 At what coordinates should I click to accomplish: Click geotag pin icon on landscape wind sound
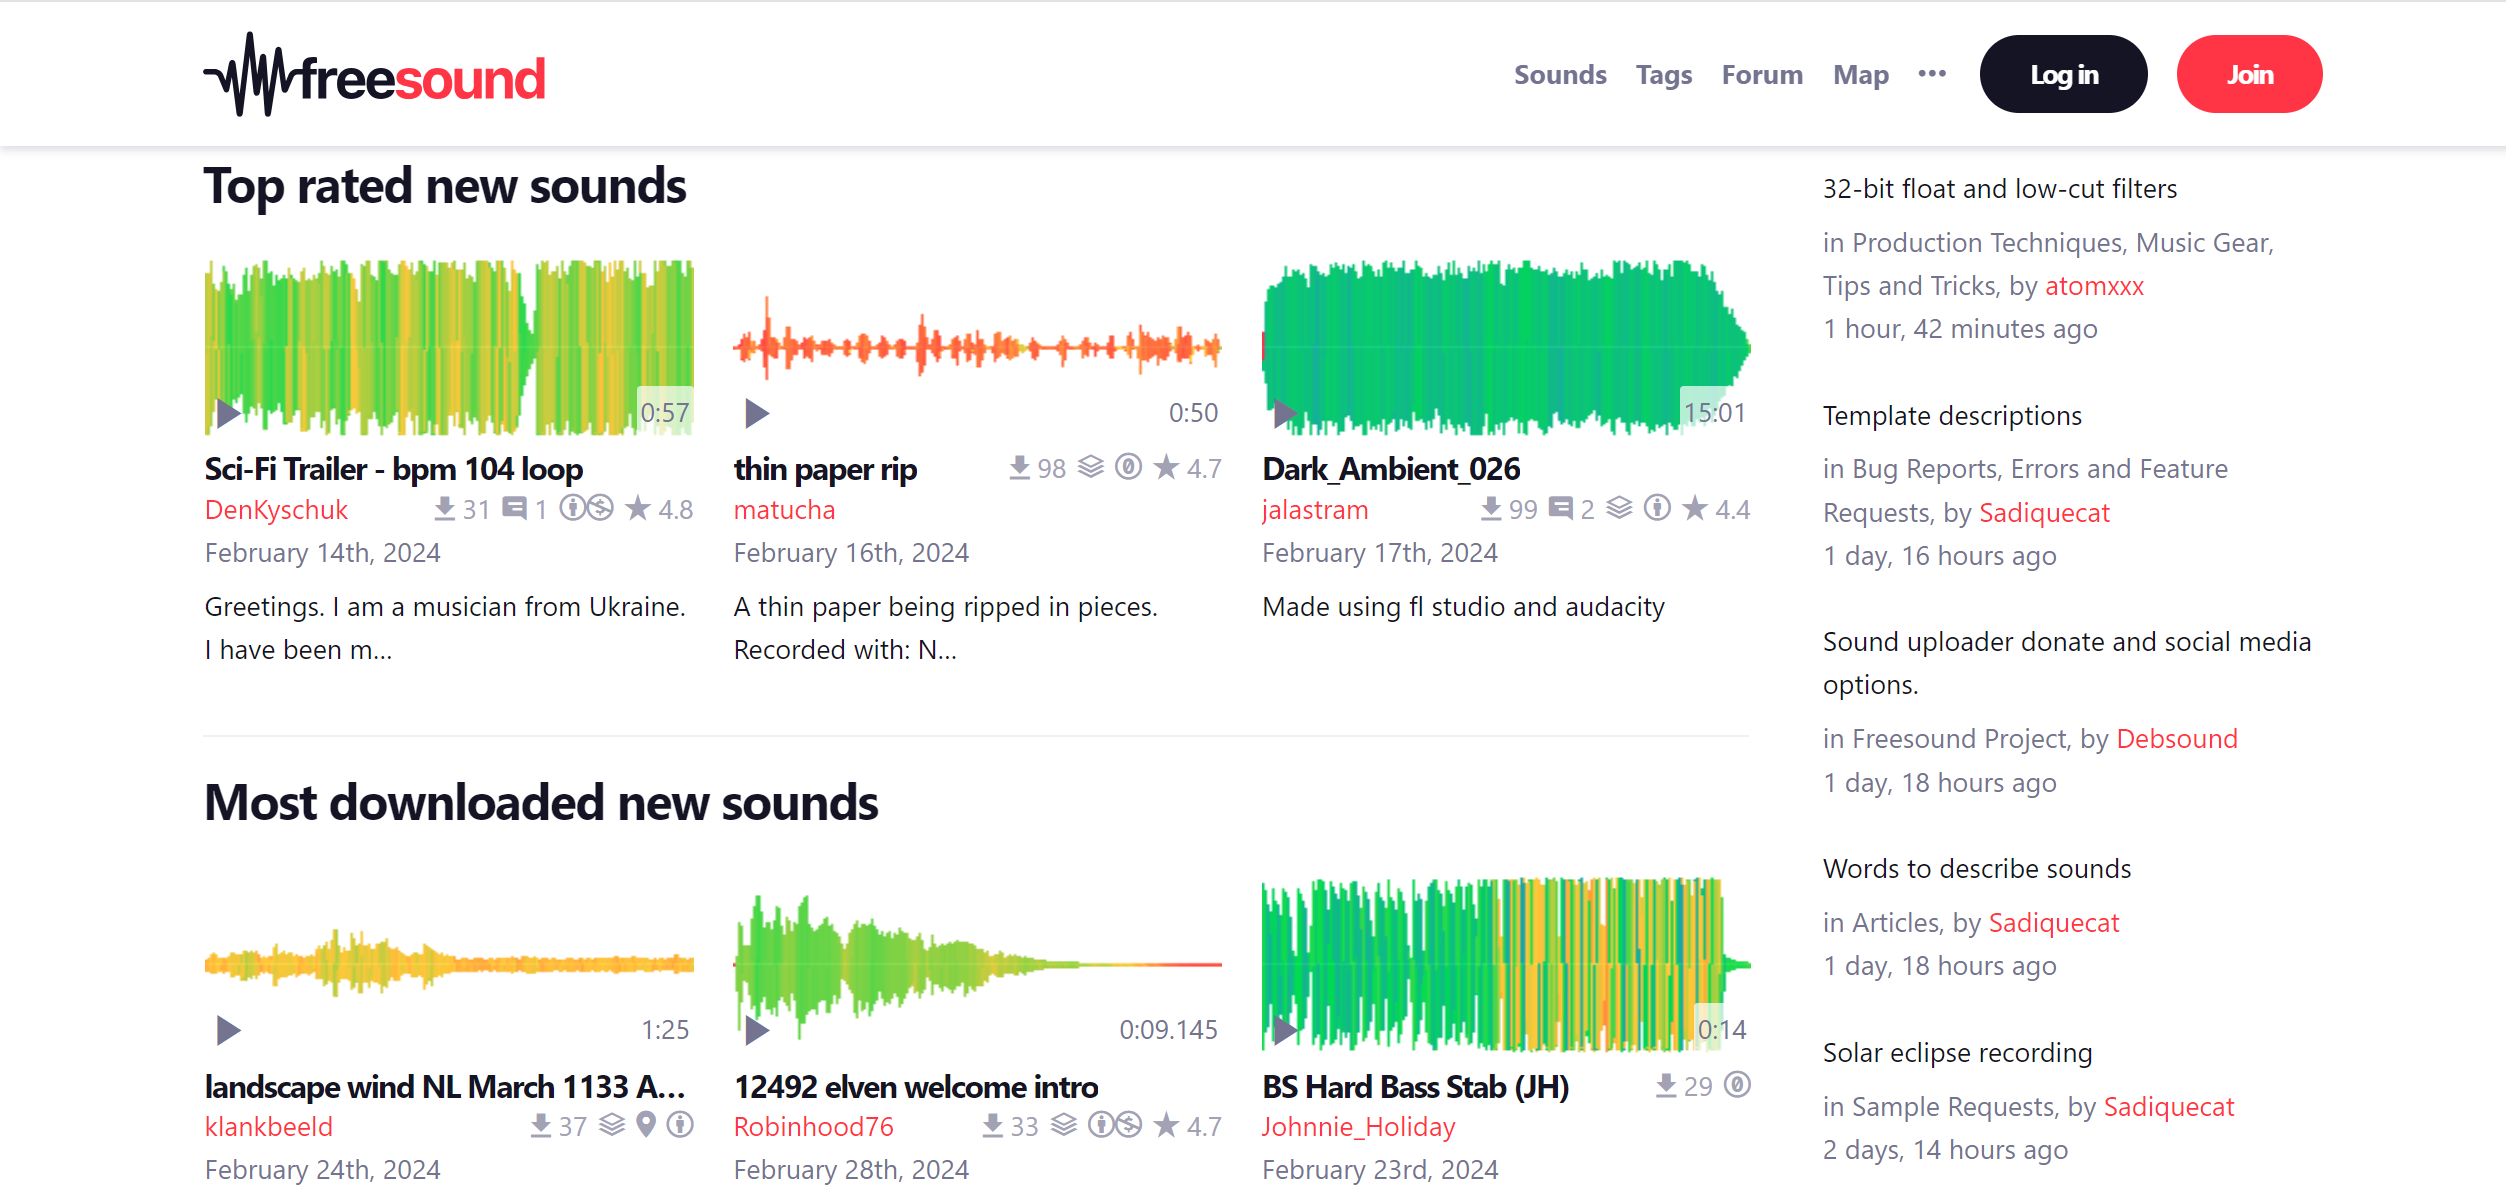point(646,1125)
